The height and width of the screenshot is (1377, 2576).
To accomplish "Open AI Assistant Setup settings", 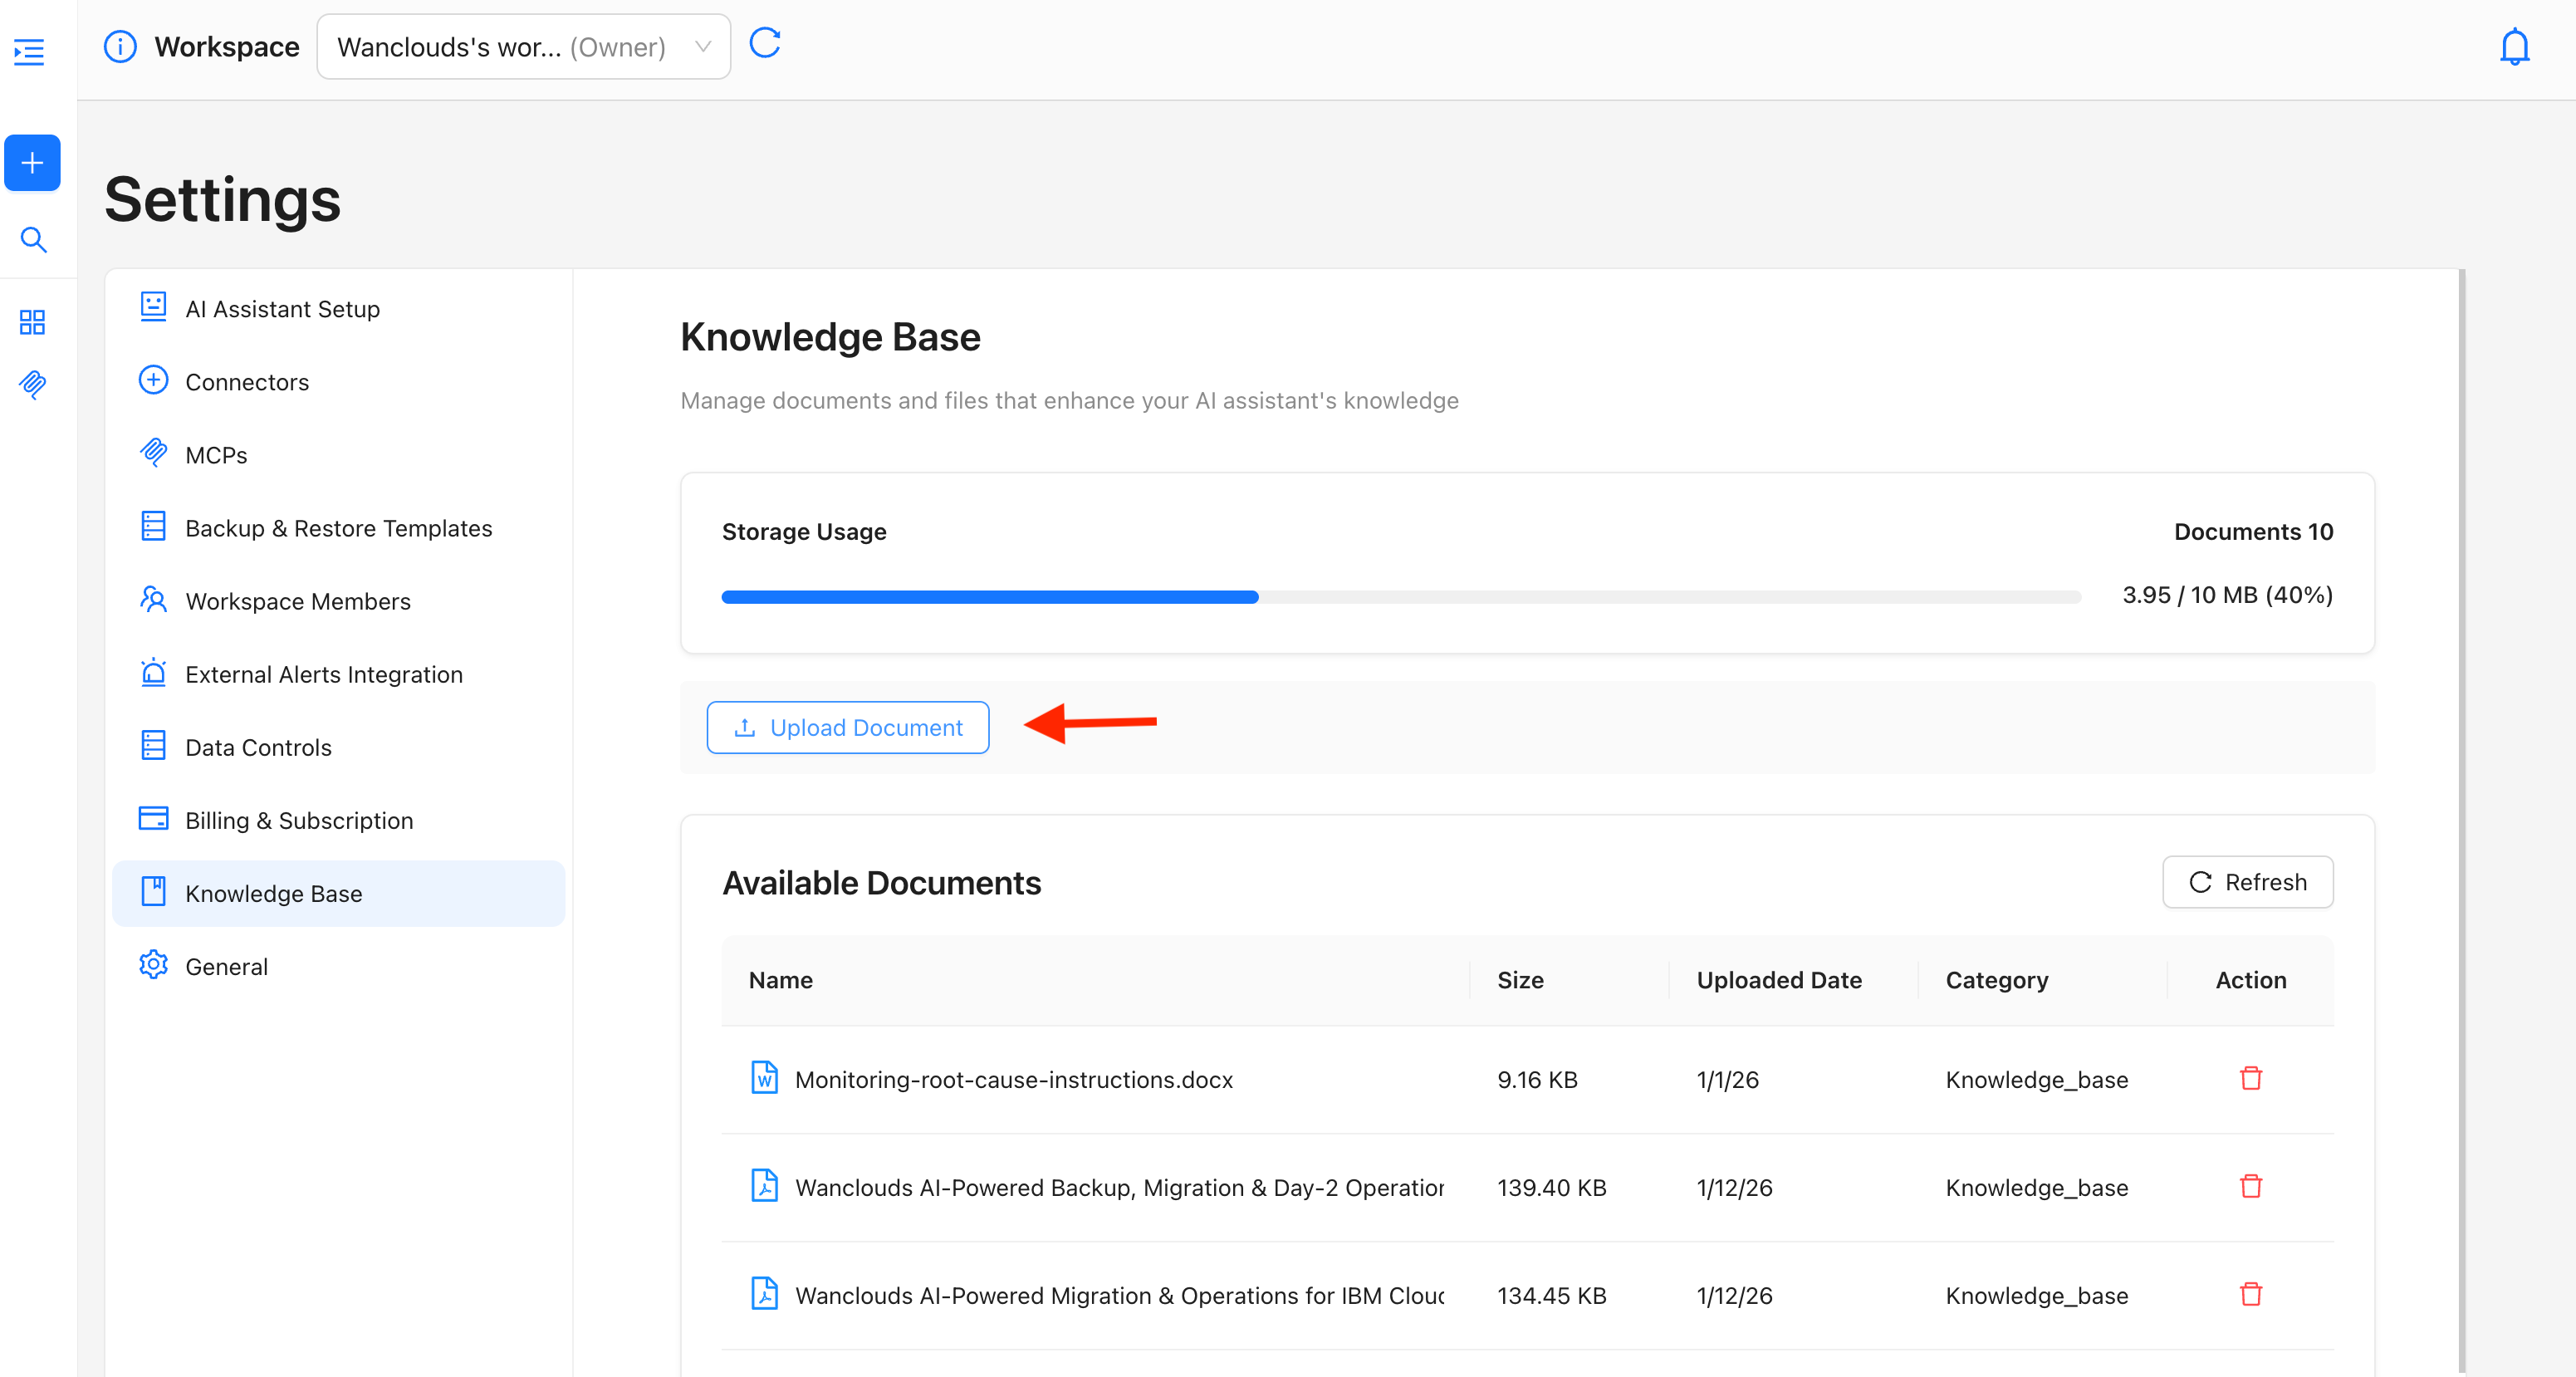I will 282,309.
